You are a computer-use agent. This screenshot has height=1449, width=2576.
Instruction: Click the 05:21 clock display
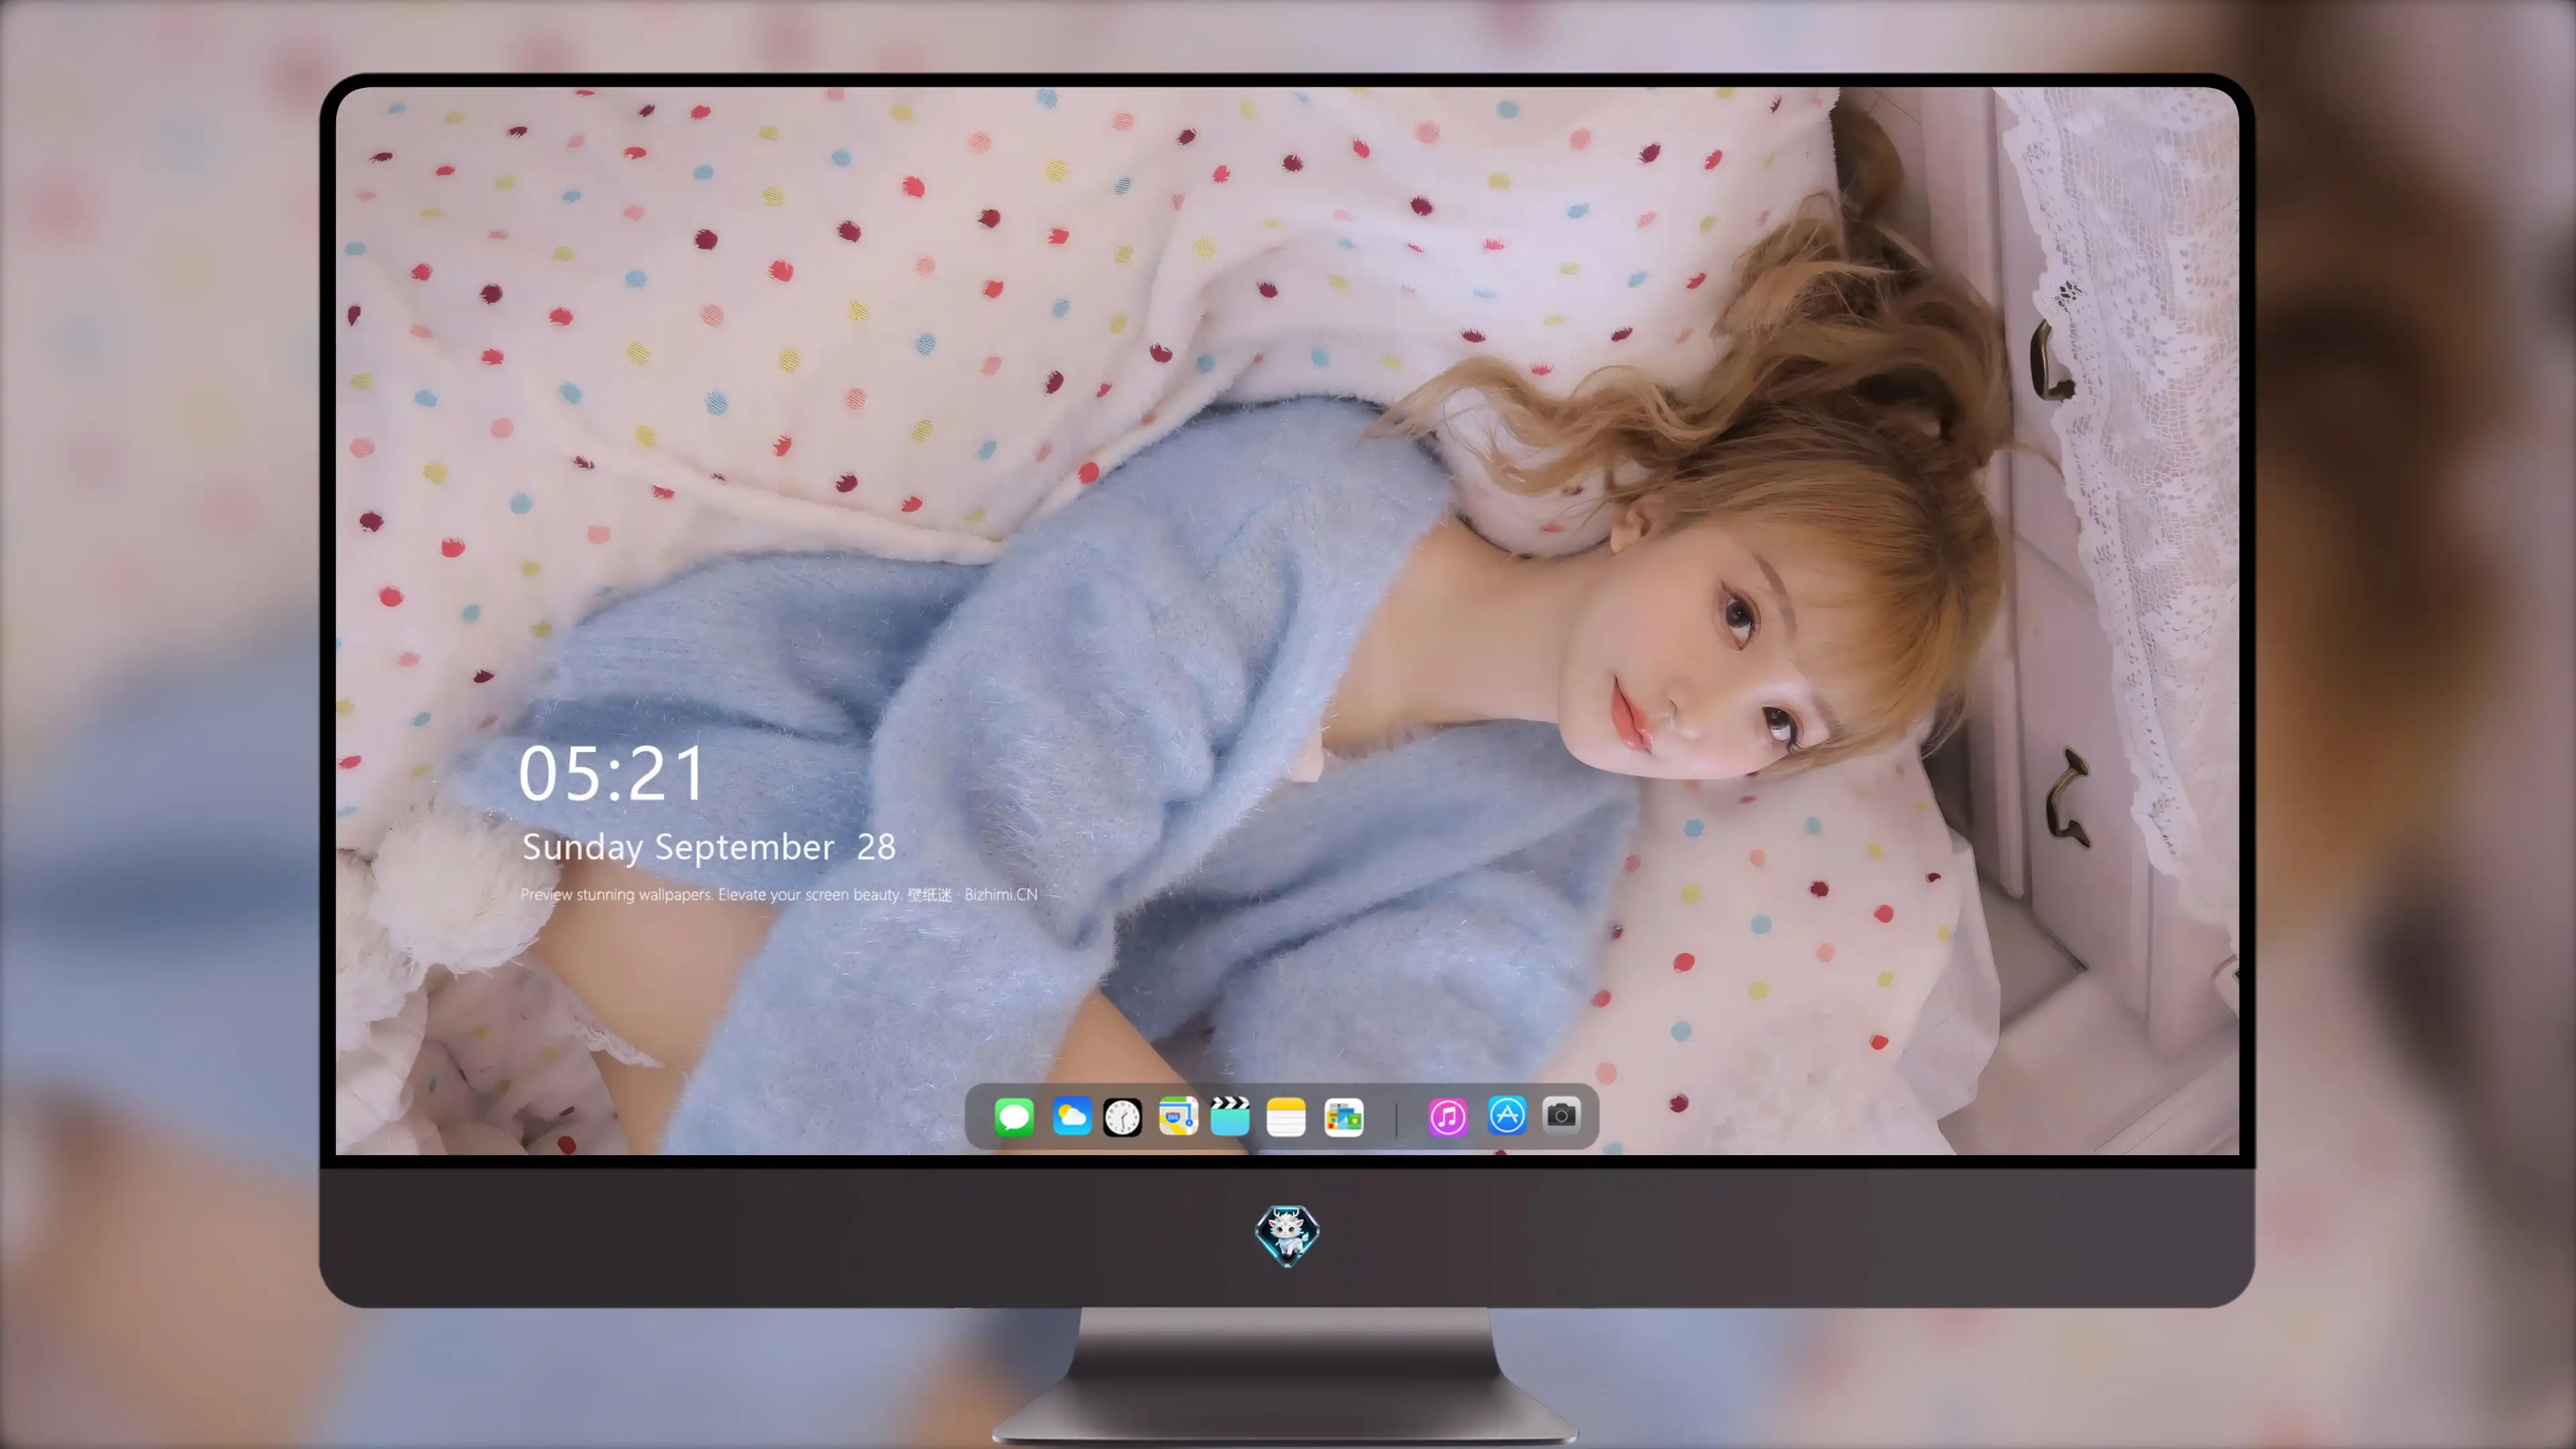click(x=611, y=774)
